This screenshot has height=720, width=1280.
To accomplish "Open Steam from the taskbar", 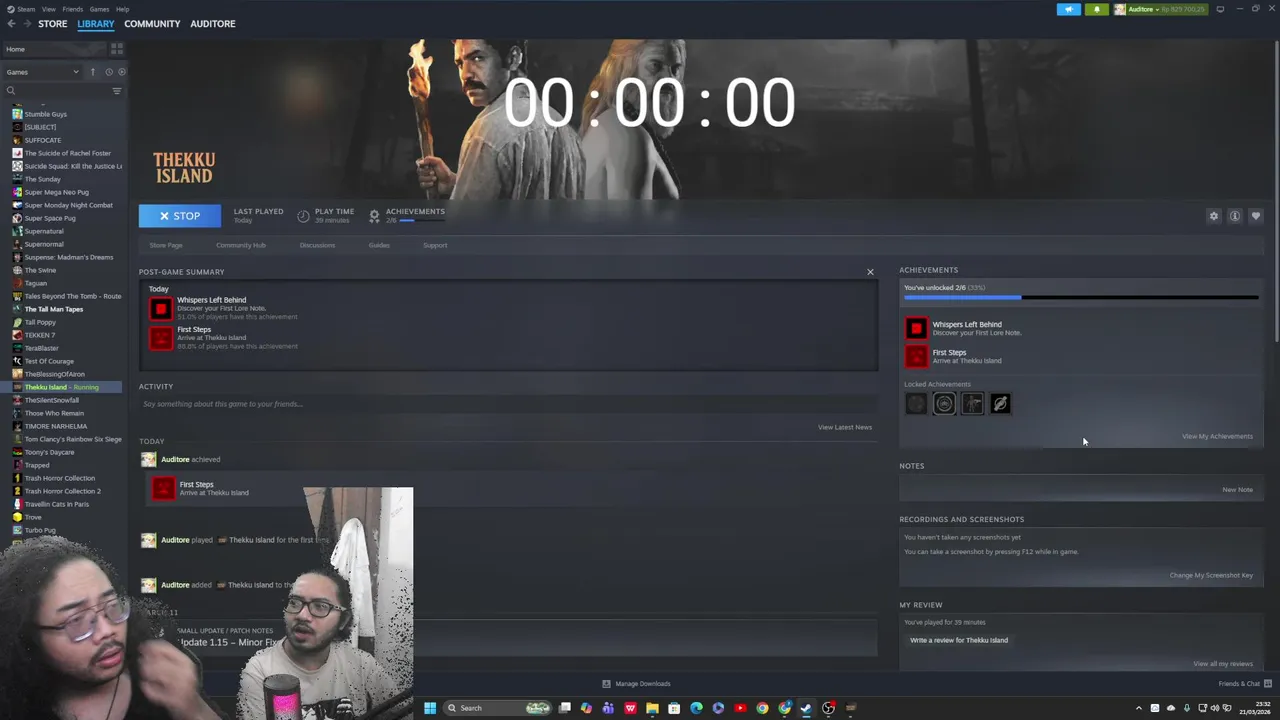I will (806, 708).
